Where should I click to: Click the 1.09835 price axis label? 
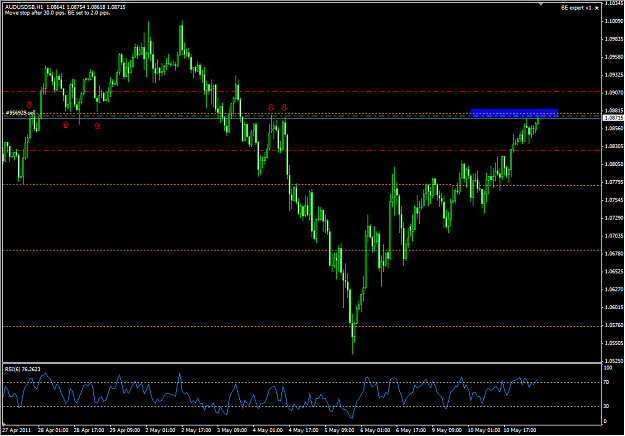(614, 39)
